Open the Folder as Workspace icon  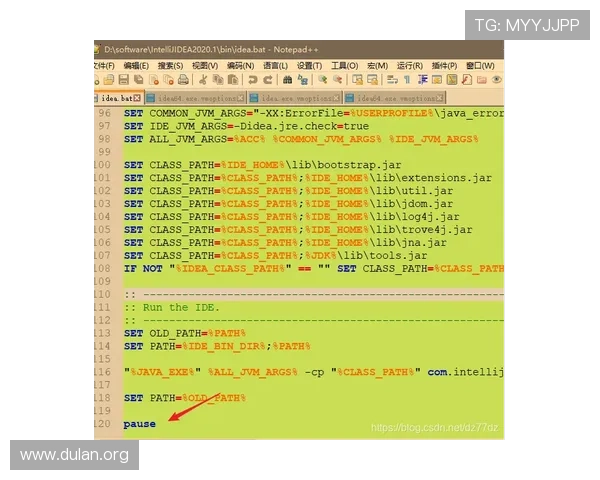[482, 80]
